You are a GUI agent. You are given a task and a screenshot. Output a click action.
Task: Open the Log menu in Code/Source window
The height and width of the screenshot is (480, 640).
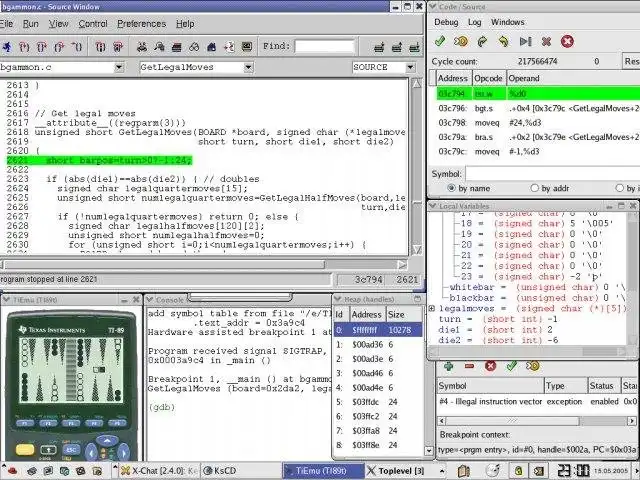pyautogui.click(x=474, y=22)
